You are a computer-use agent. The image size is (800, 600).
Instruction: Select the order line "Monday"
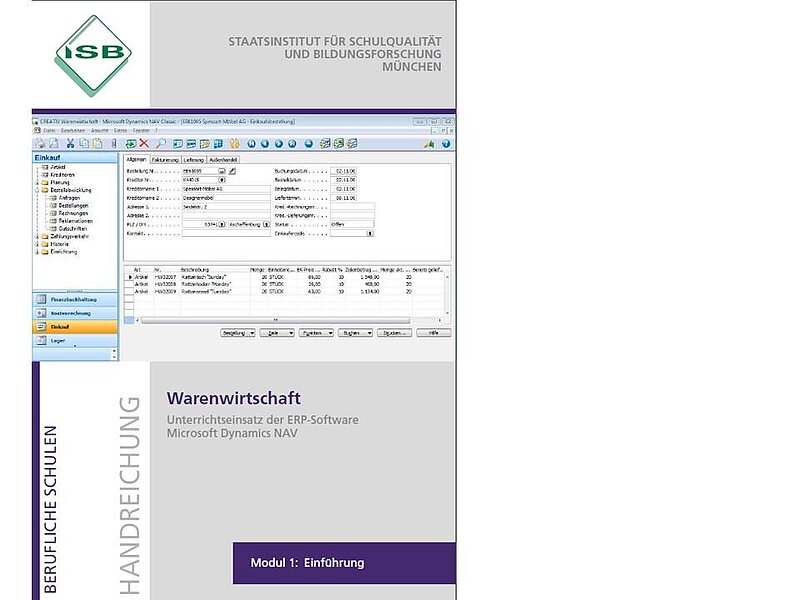286,284
